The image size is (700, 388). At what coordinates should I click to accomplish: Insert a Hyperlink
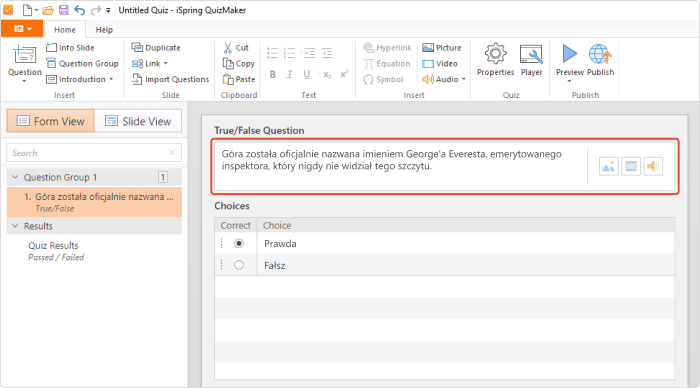pos(387,47)
